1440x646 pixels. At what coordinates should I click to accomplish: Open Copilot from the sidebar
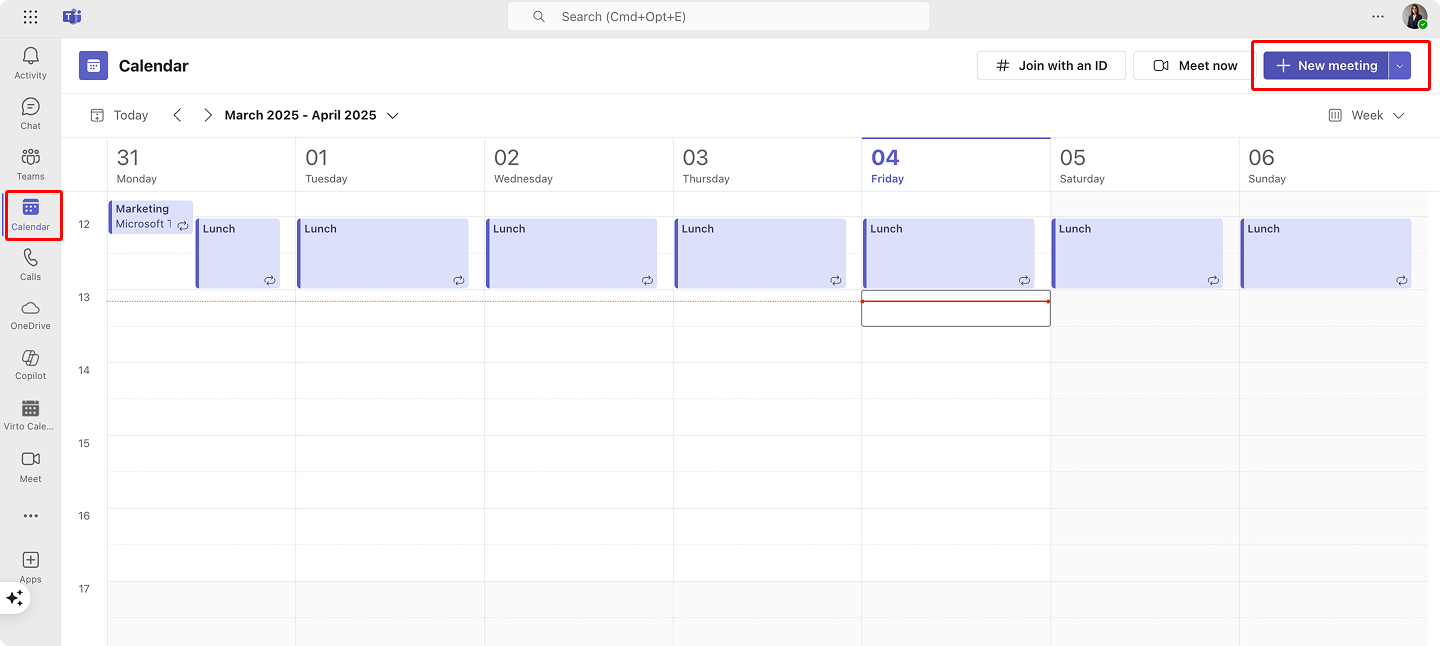[x=30, y=364]
